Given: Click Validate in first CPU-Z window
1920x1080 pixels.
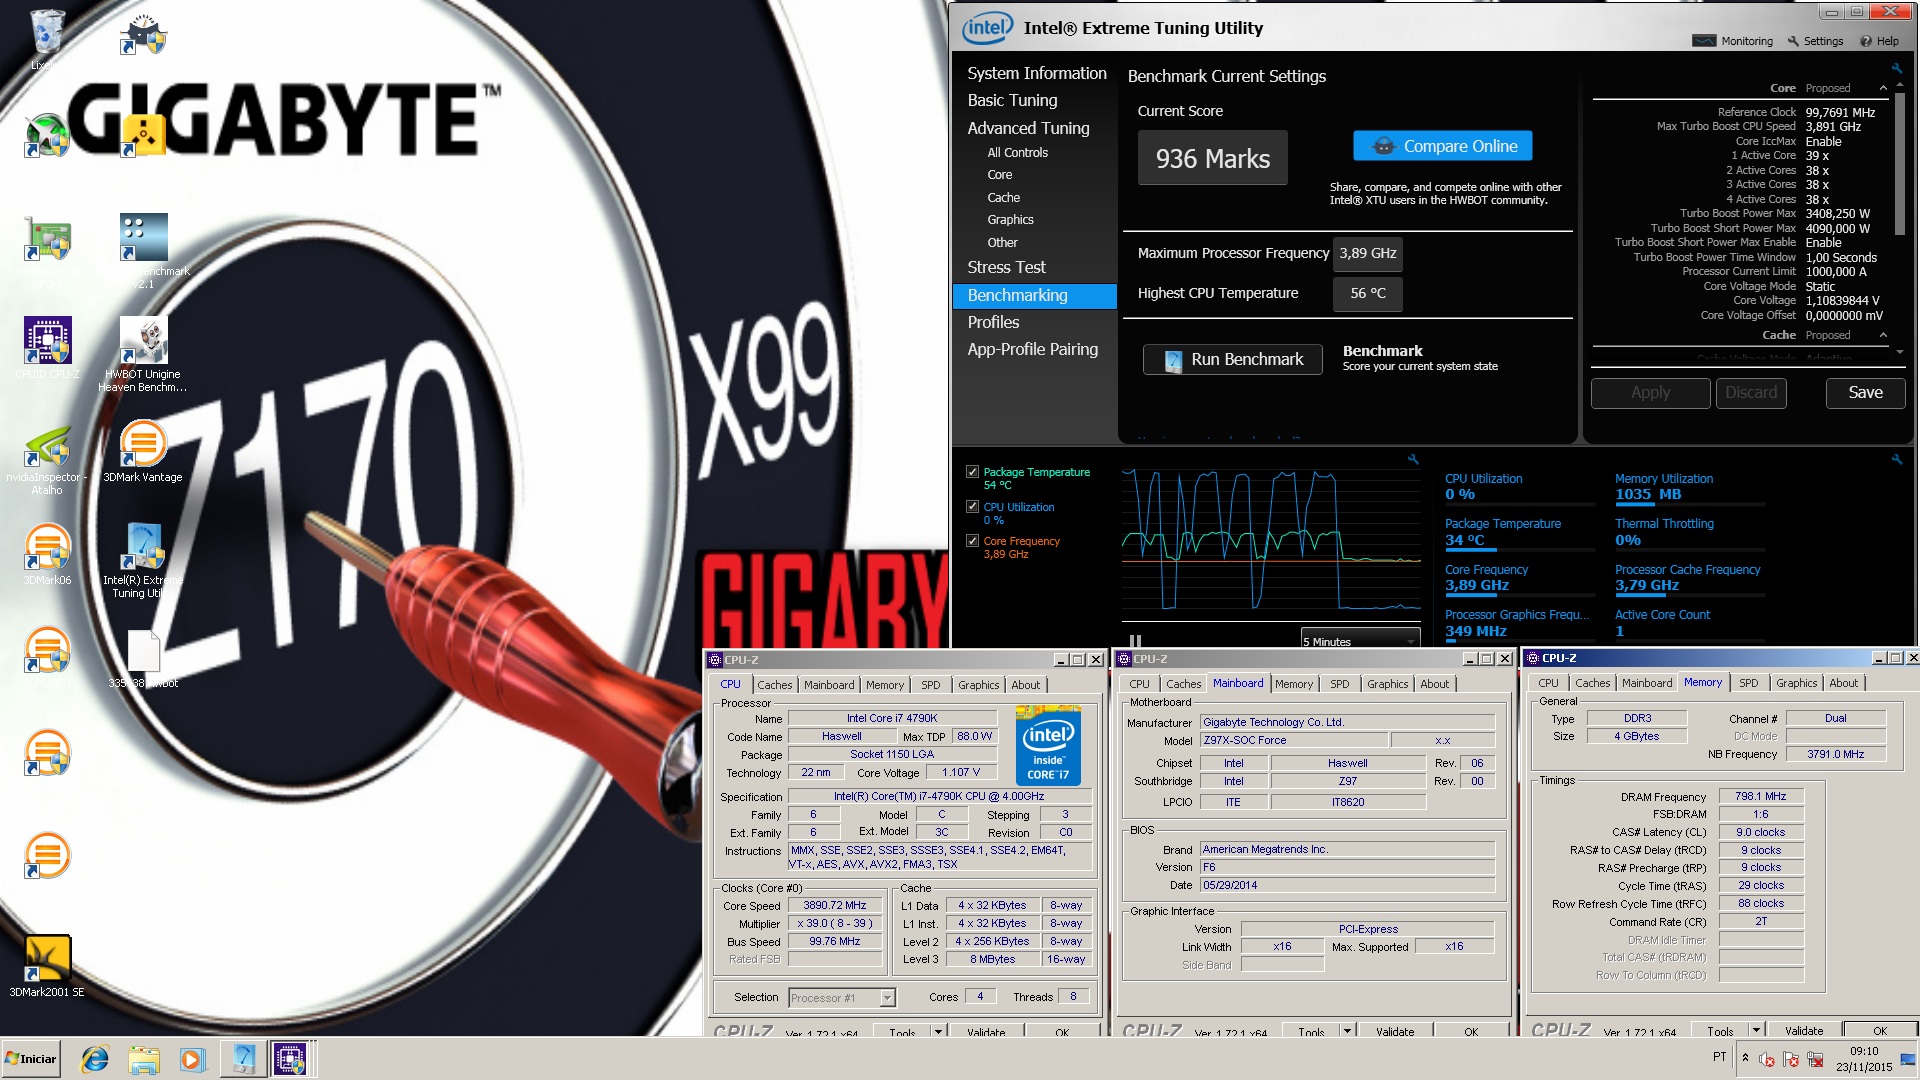Looking at the screenshot, I should coord(986,1032).
